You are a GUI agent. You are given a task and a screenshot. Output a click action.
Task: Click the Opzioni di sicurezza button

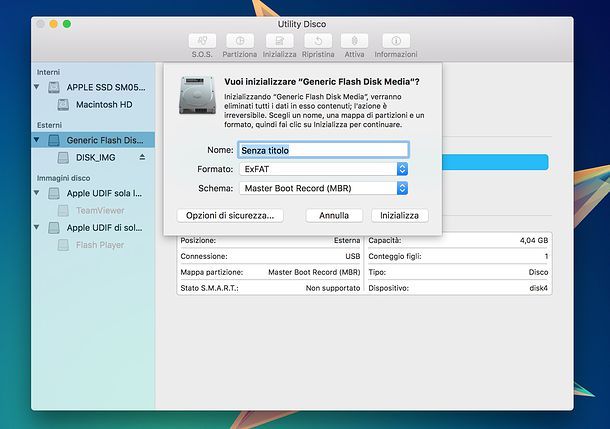point(230,215)
